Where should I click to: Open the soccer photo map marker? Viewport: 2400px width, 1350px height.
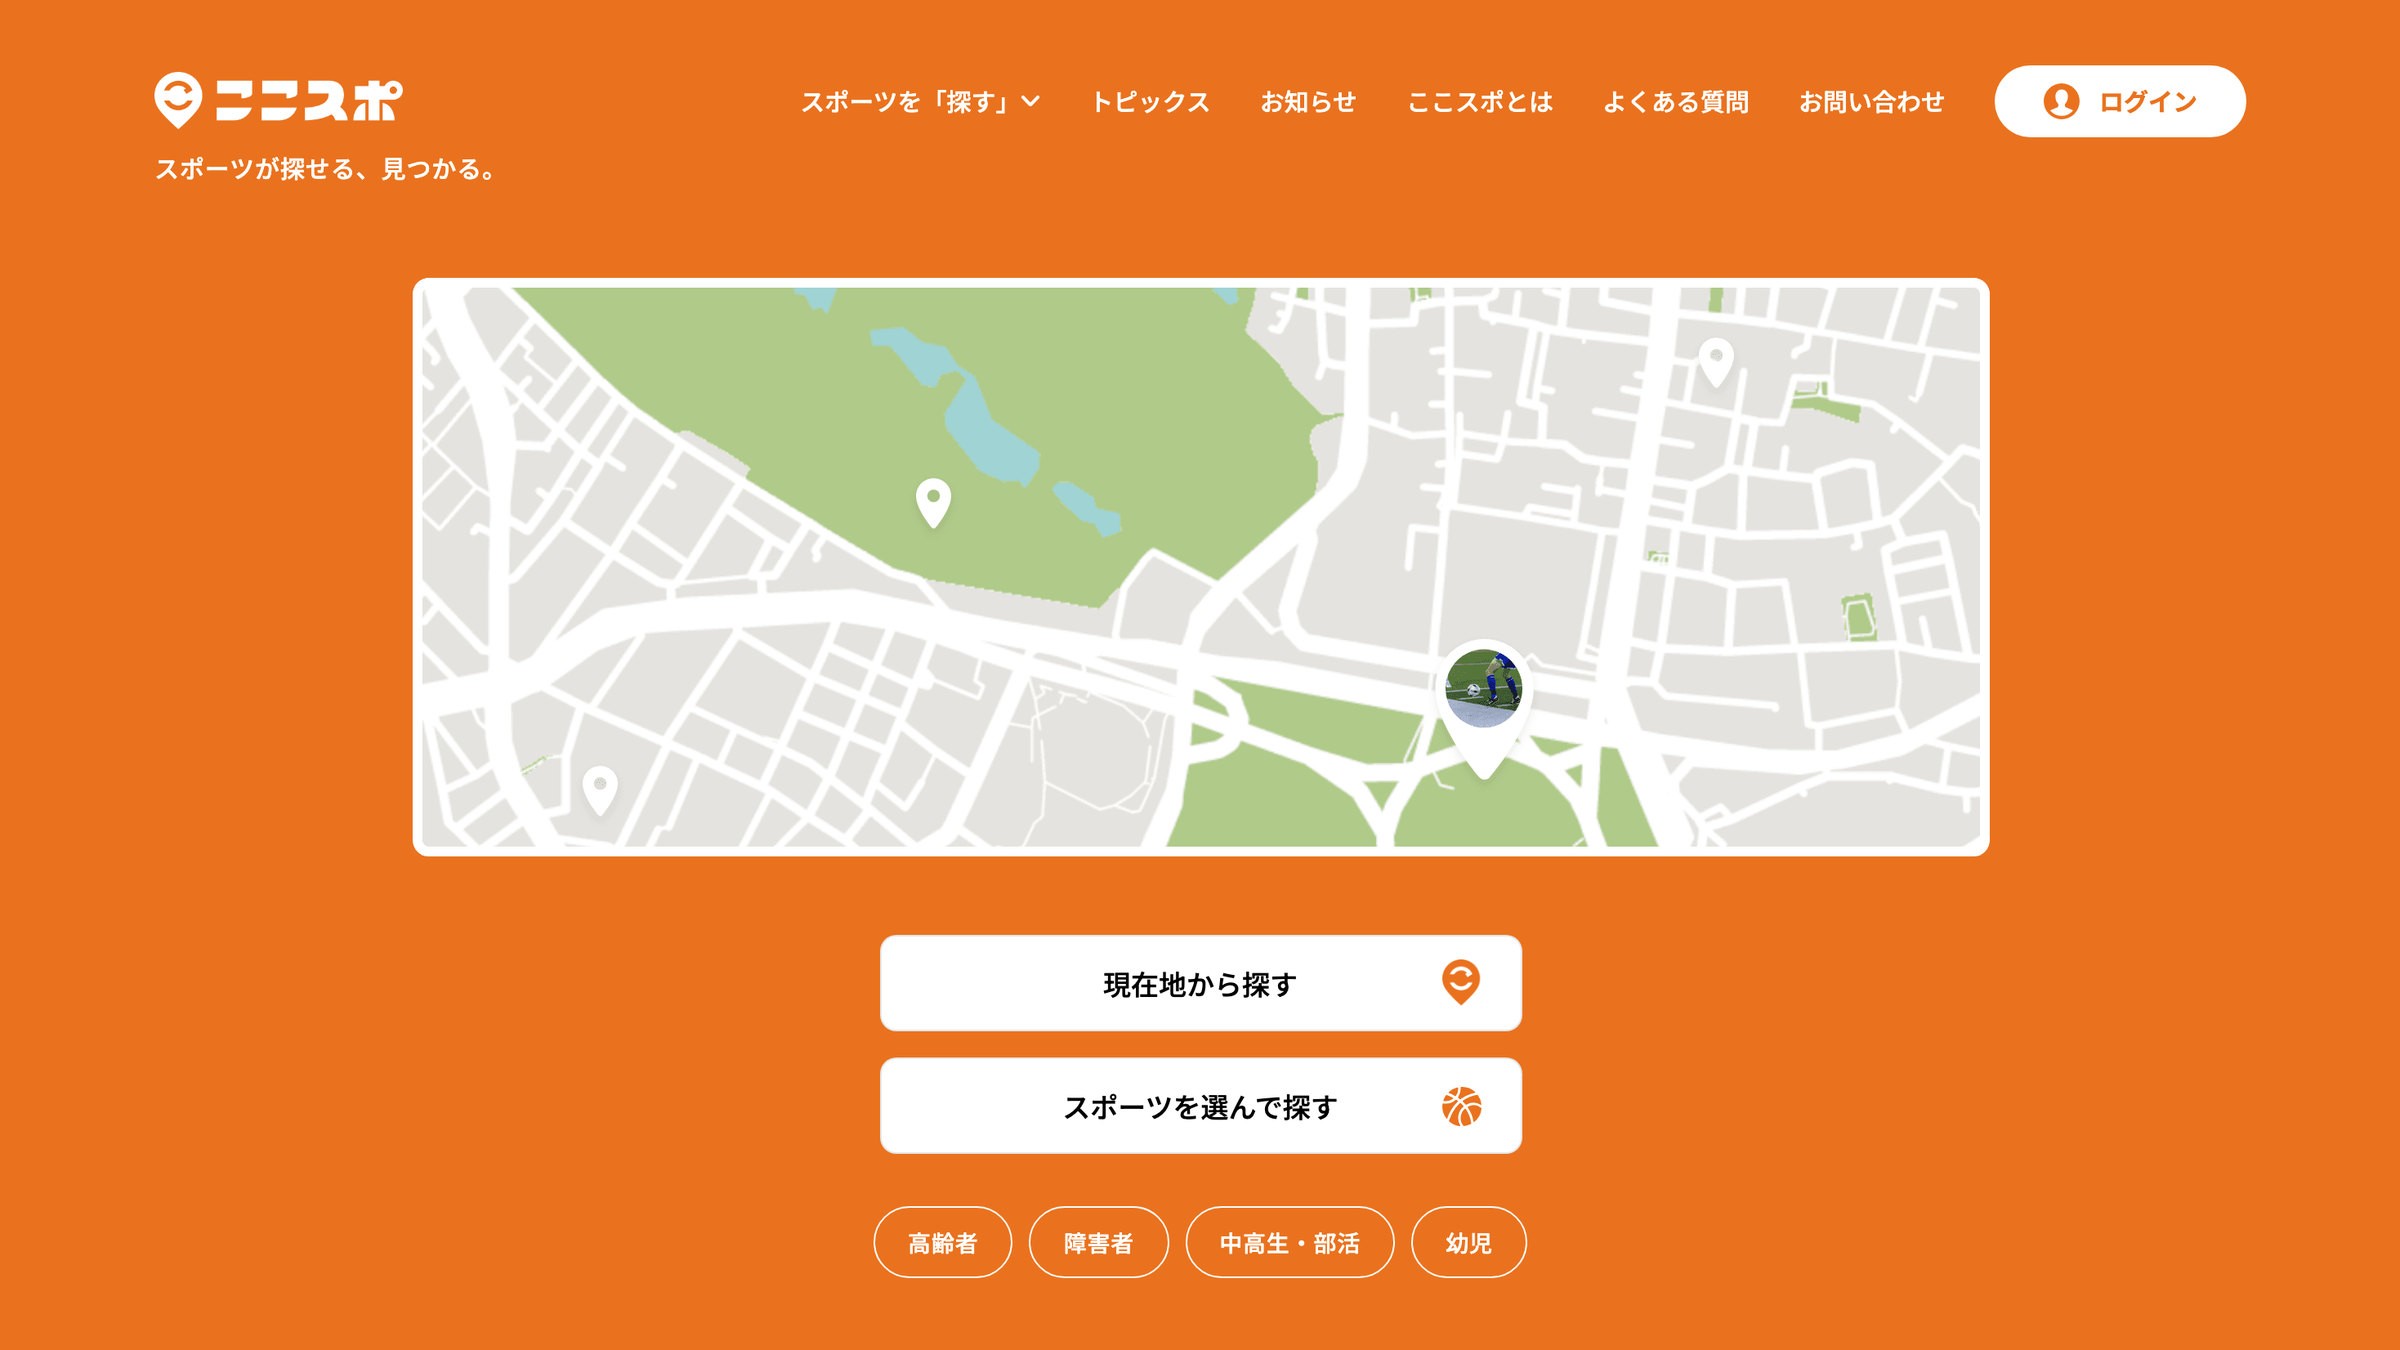(1484, 708)
